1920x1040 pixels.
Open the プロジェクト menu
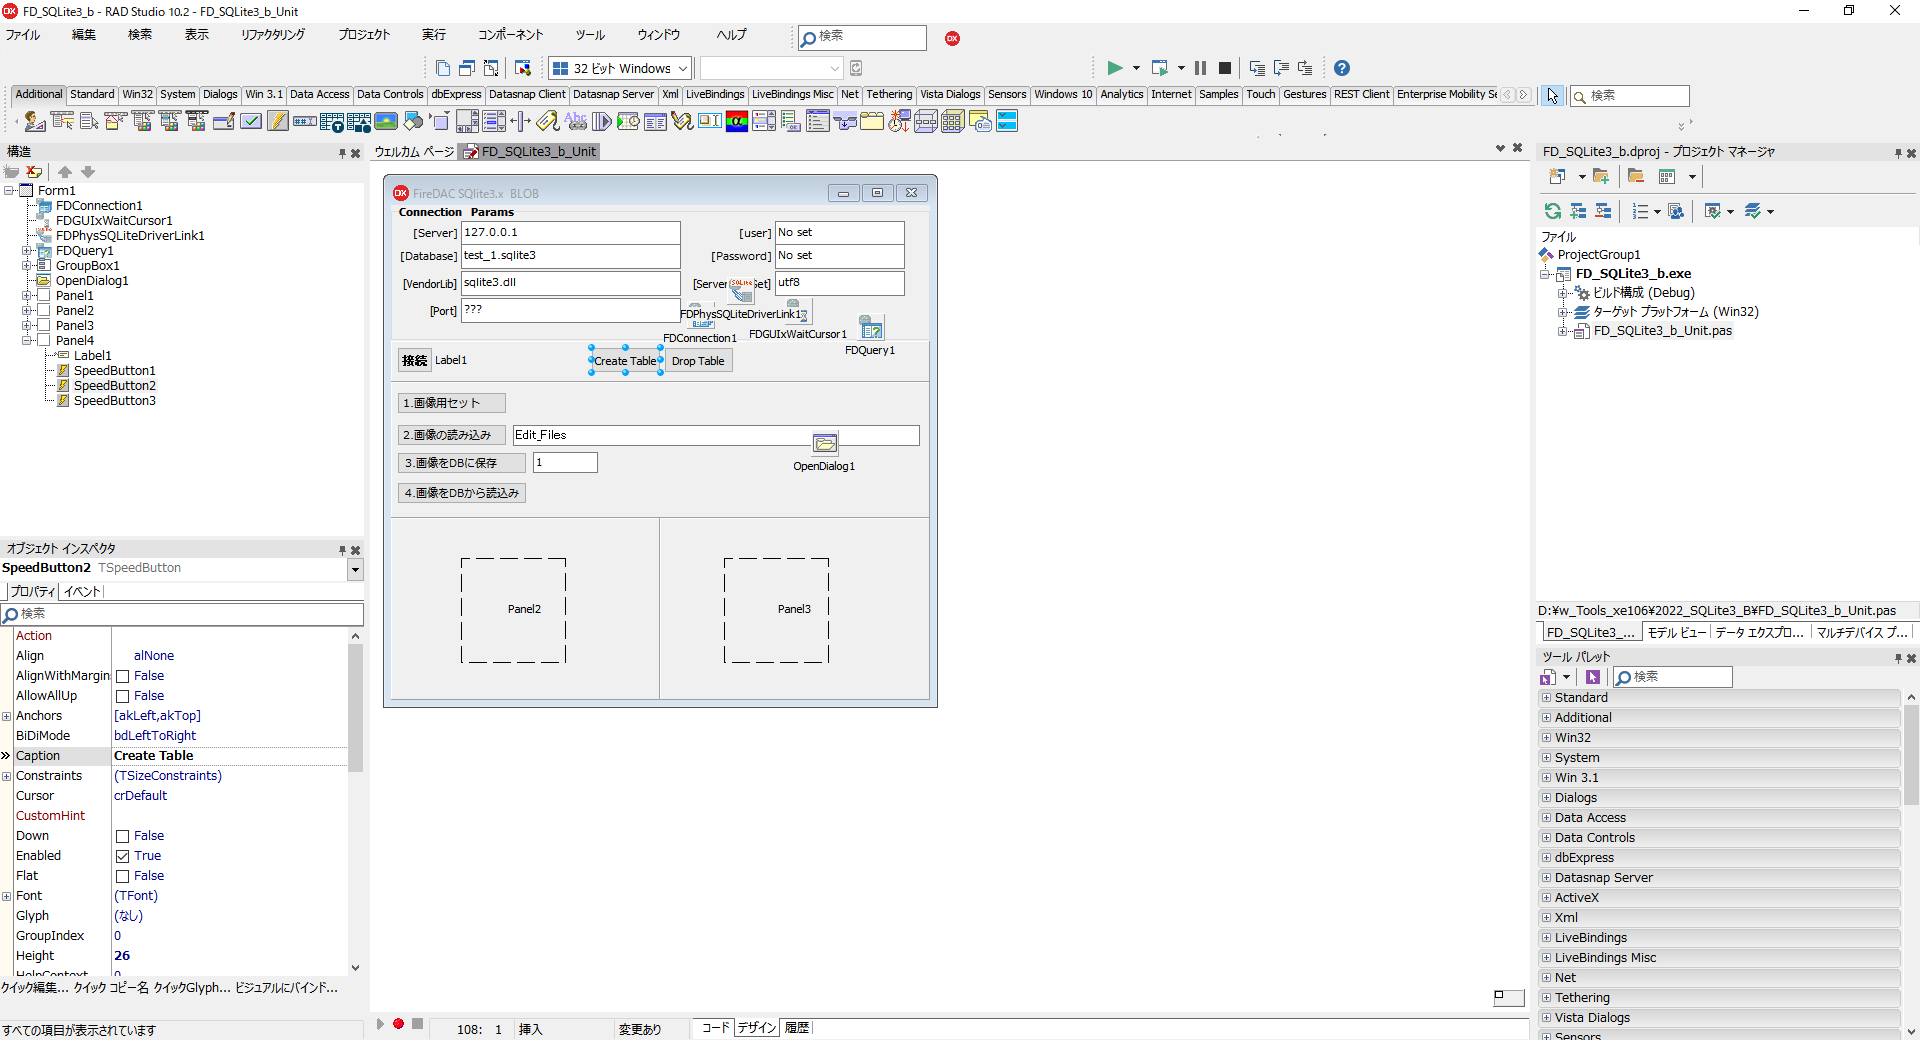[x=363, y=34]
